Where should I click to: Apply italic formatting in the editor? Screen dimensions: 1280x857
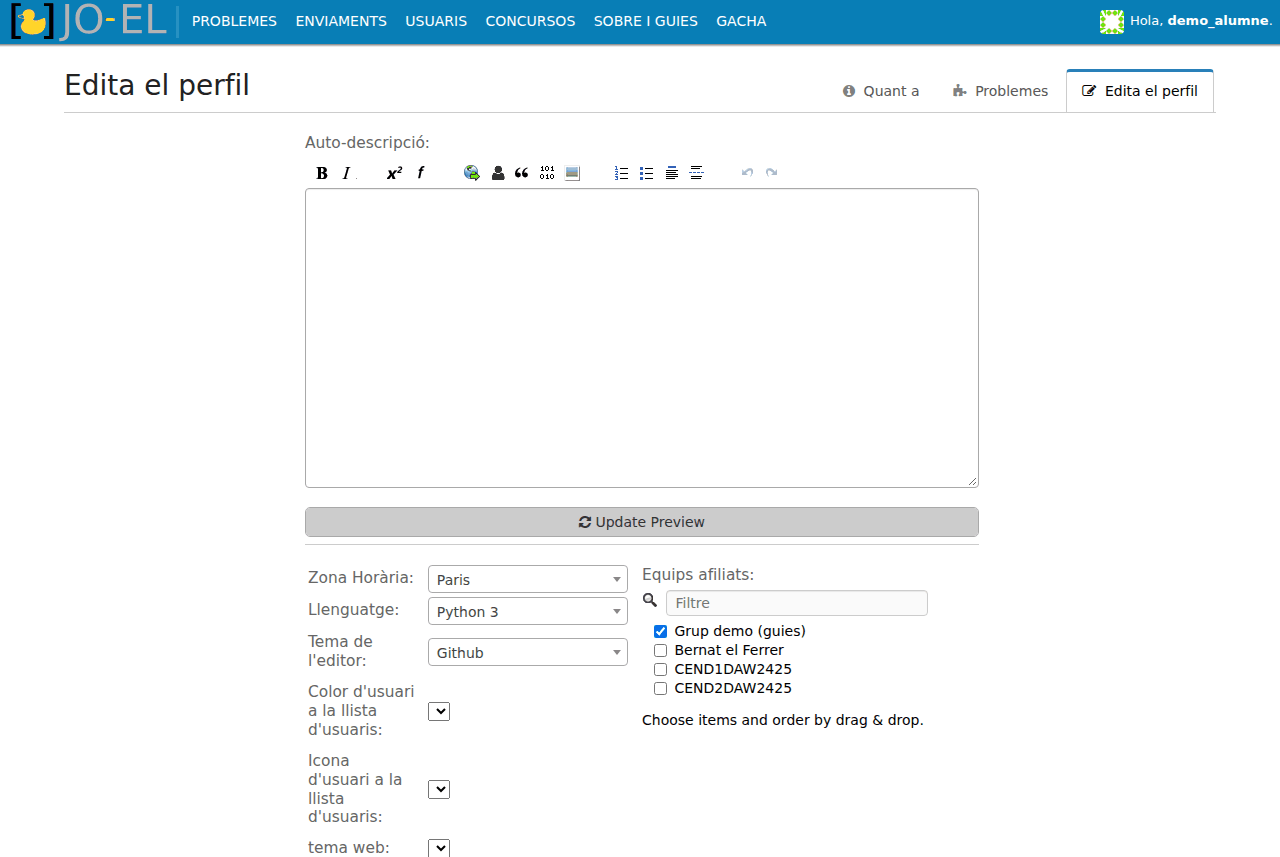click(347, 173)
